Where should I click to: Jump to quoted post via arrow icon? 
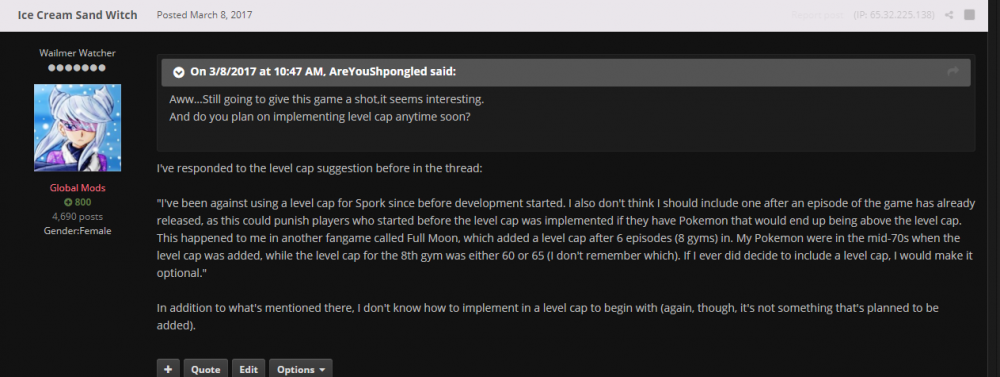tap(953, 71)
